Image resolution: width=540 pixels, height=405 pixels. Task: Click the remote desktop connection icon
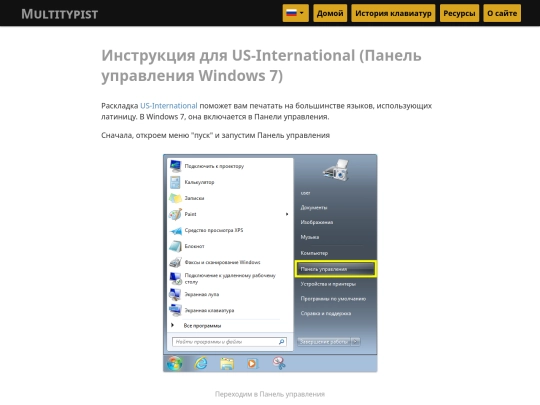175,278
